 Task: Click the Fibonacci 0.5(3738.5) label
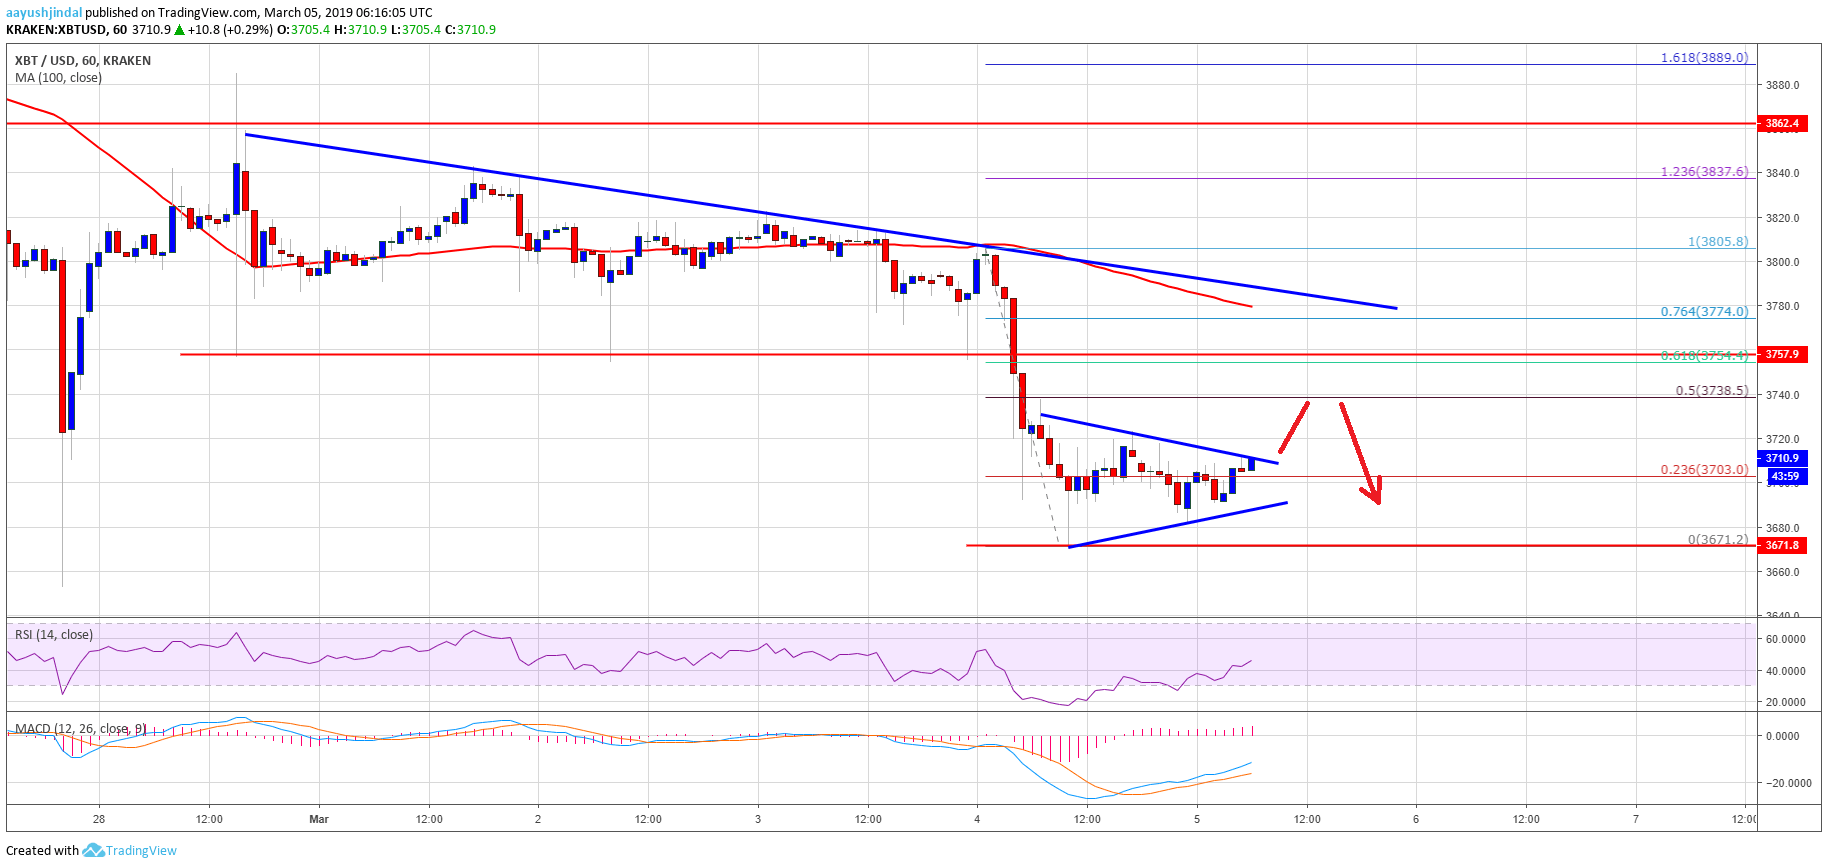[x=1712, y=391]
